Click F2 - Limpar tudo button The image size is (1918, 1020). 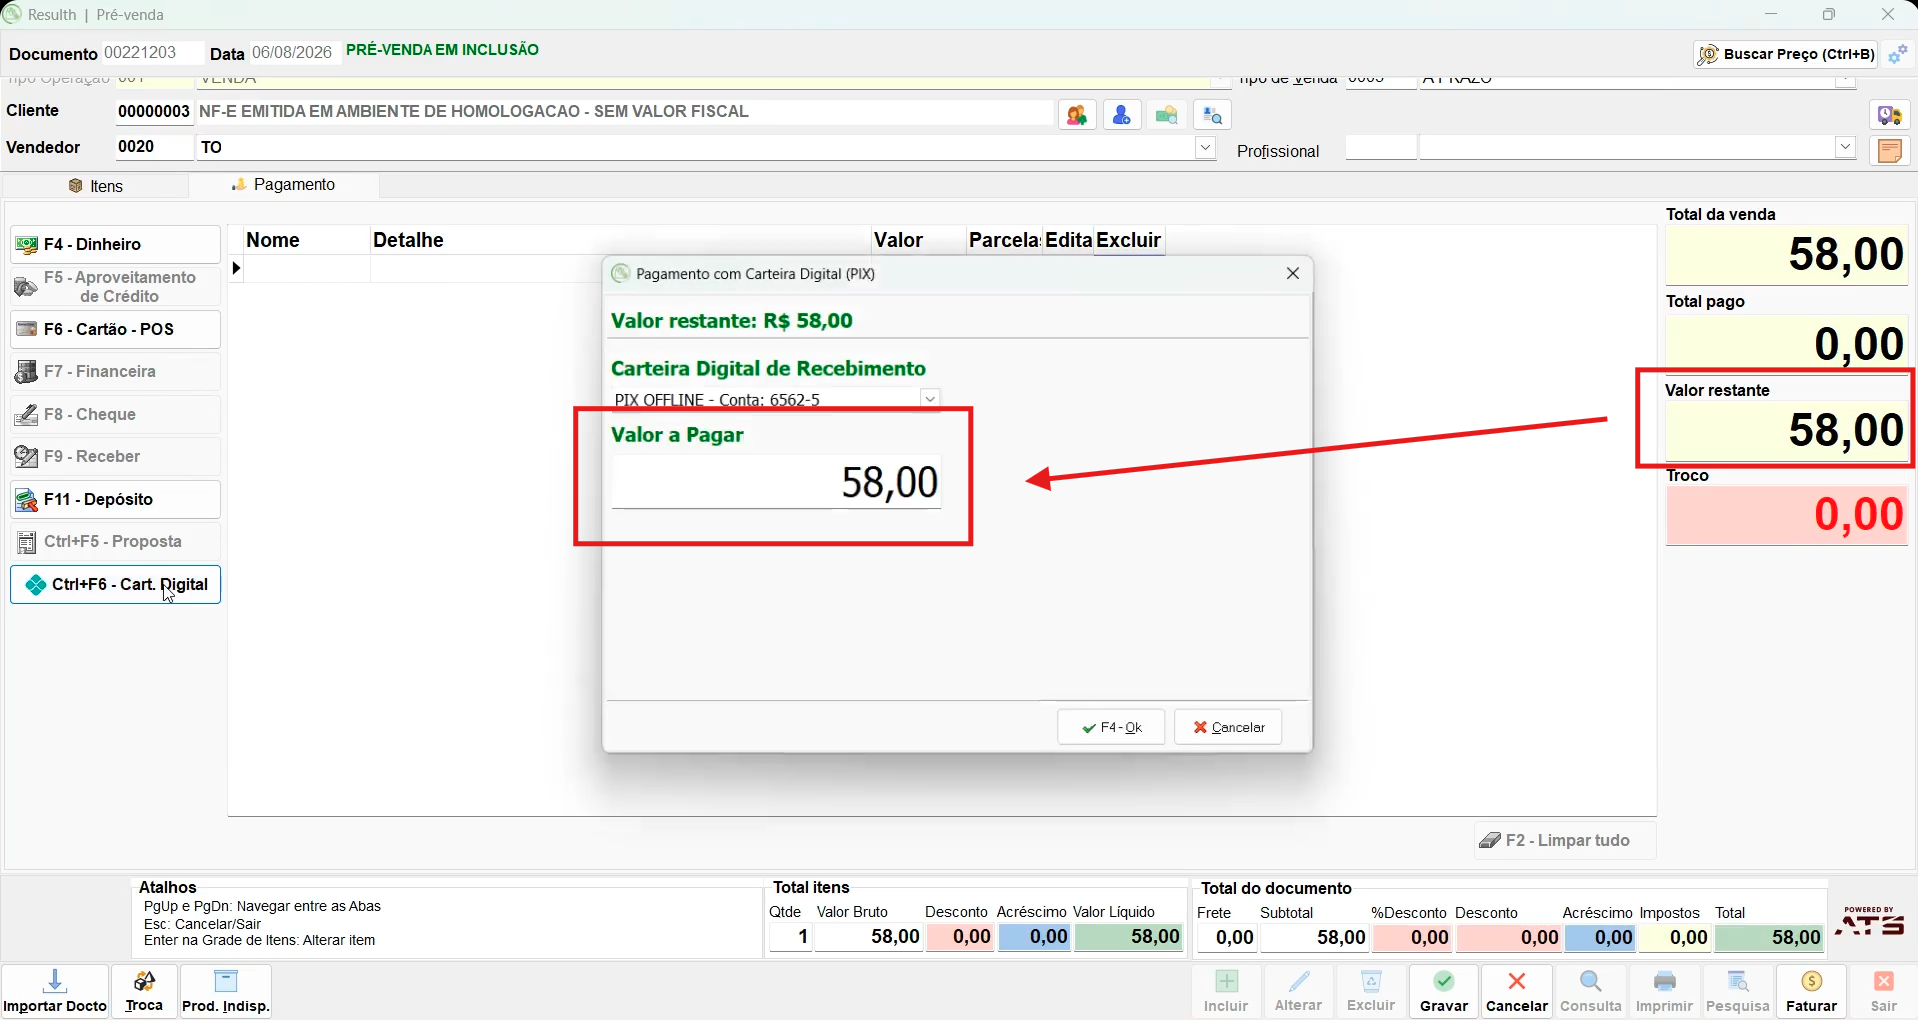1565,840
